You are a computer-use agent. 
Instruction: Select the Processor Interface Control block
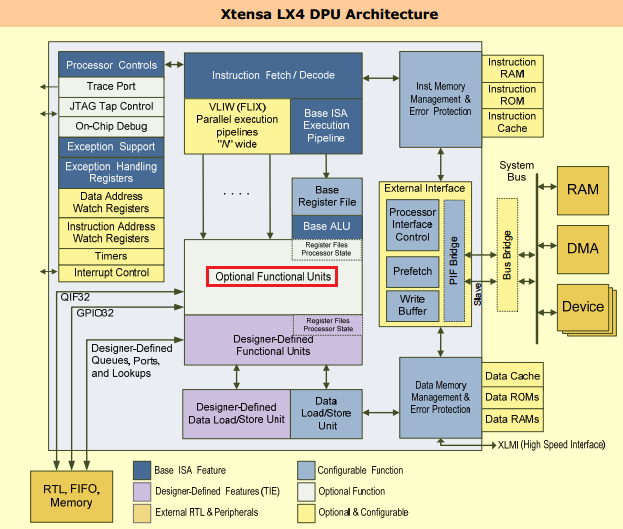coord(412,225)
